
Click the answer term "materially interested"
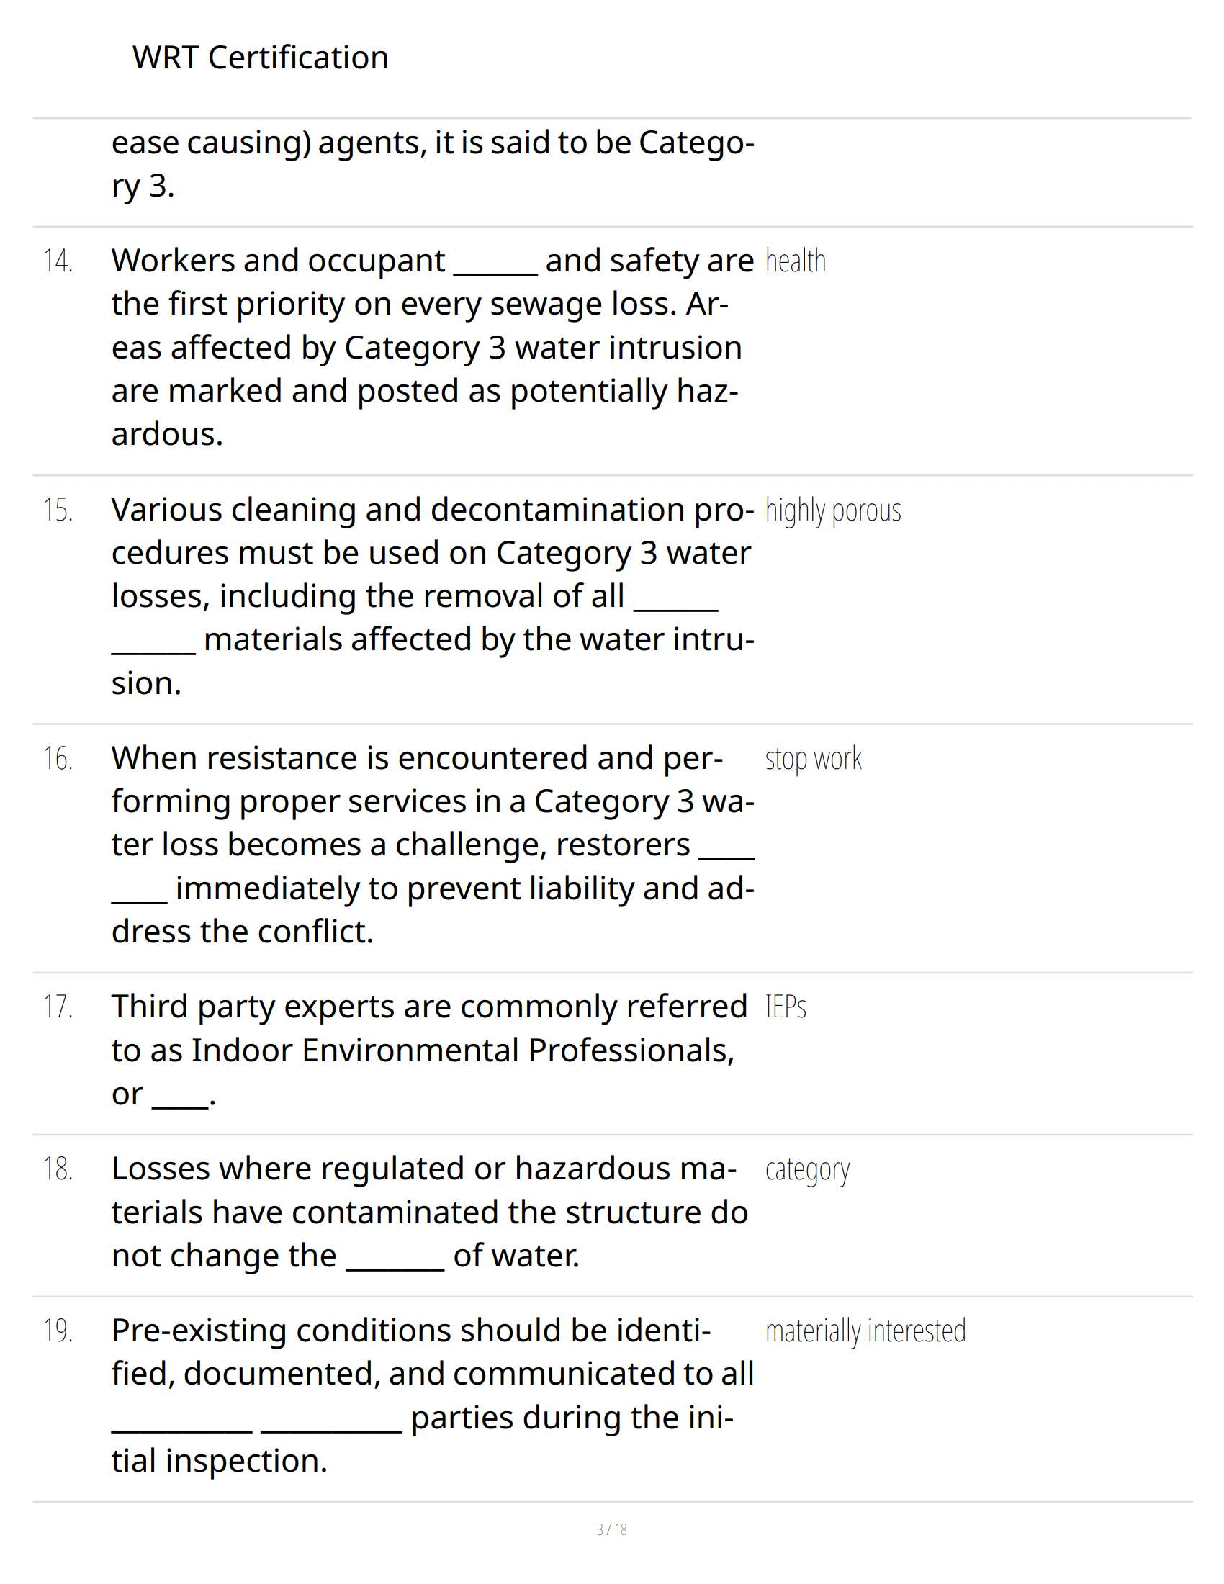[x=865, y=1331]
